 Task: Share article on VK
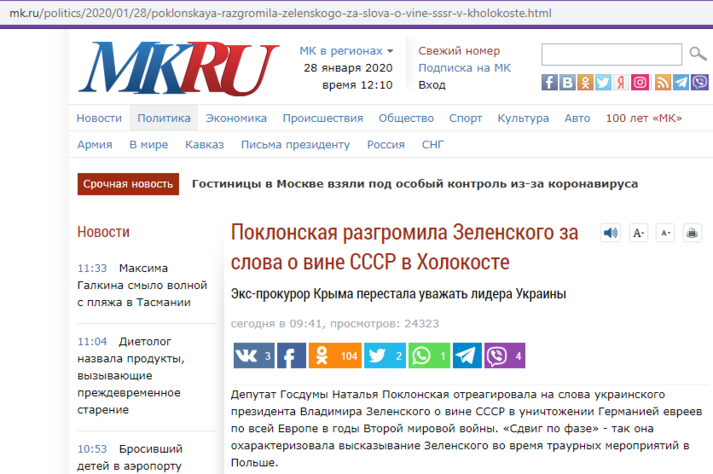tap(254, 355)
